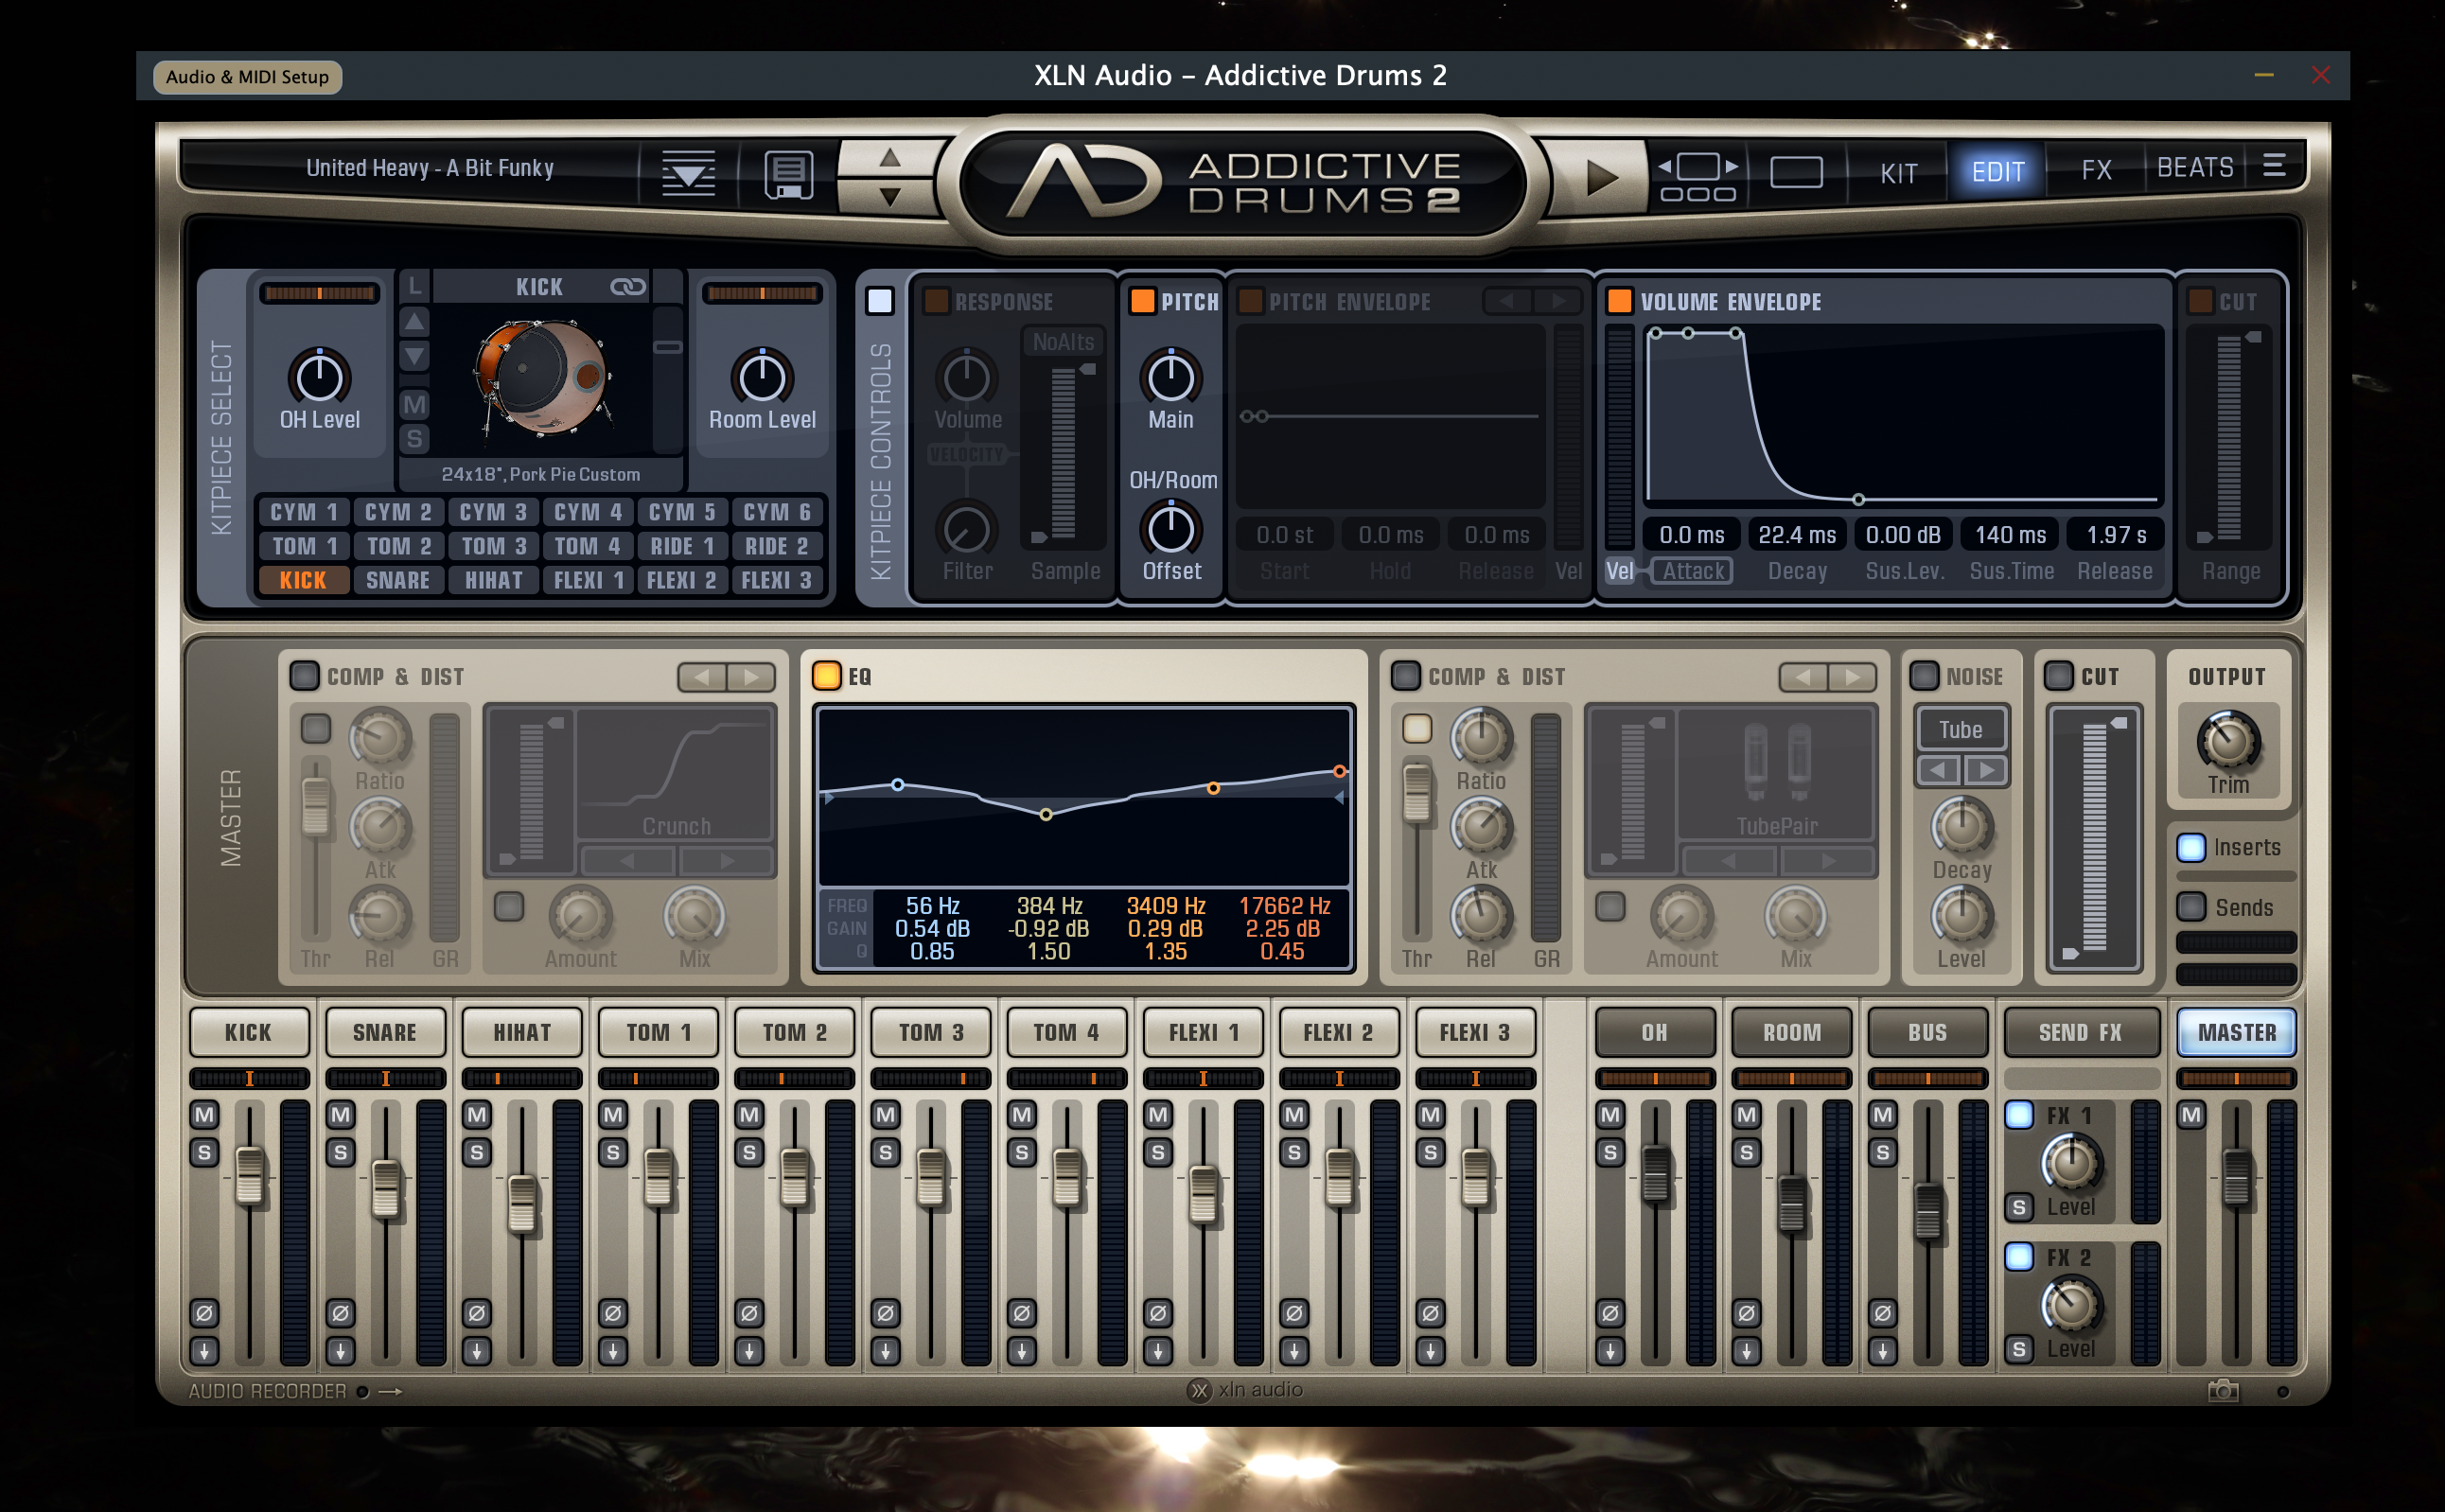Select next noise type after Tube
2445x1512 pixels.
point(1985,770)
